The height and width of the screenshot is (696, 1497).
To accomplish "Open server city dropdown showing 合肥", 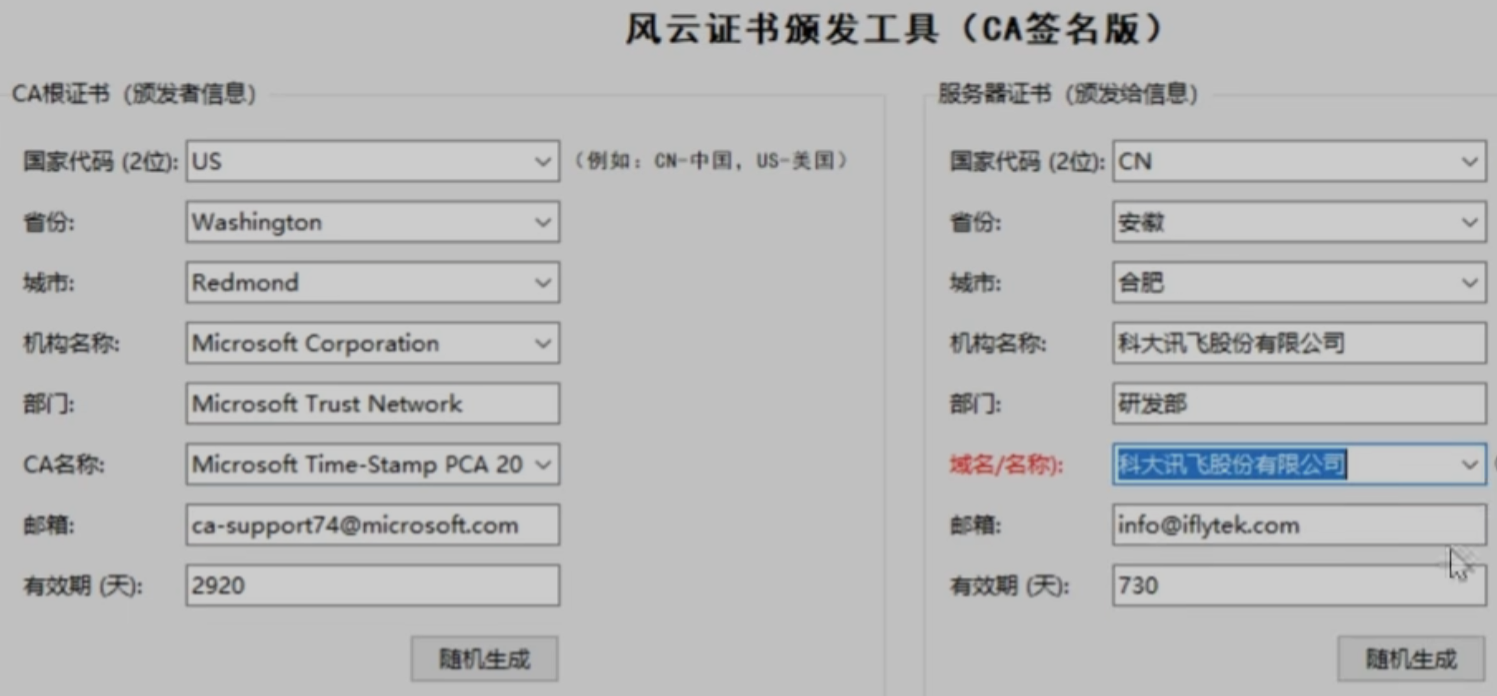I will 1469,283.
